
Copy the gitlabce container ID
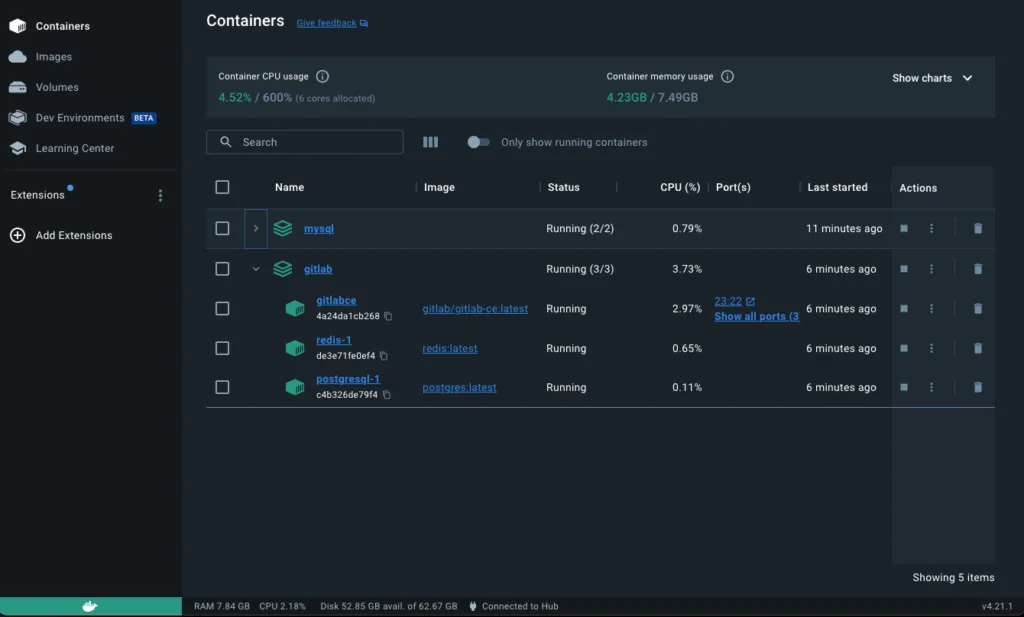click(388, 316)
